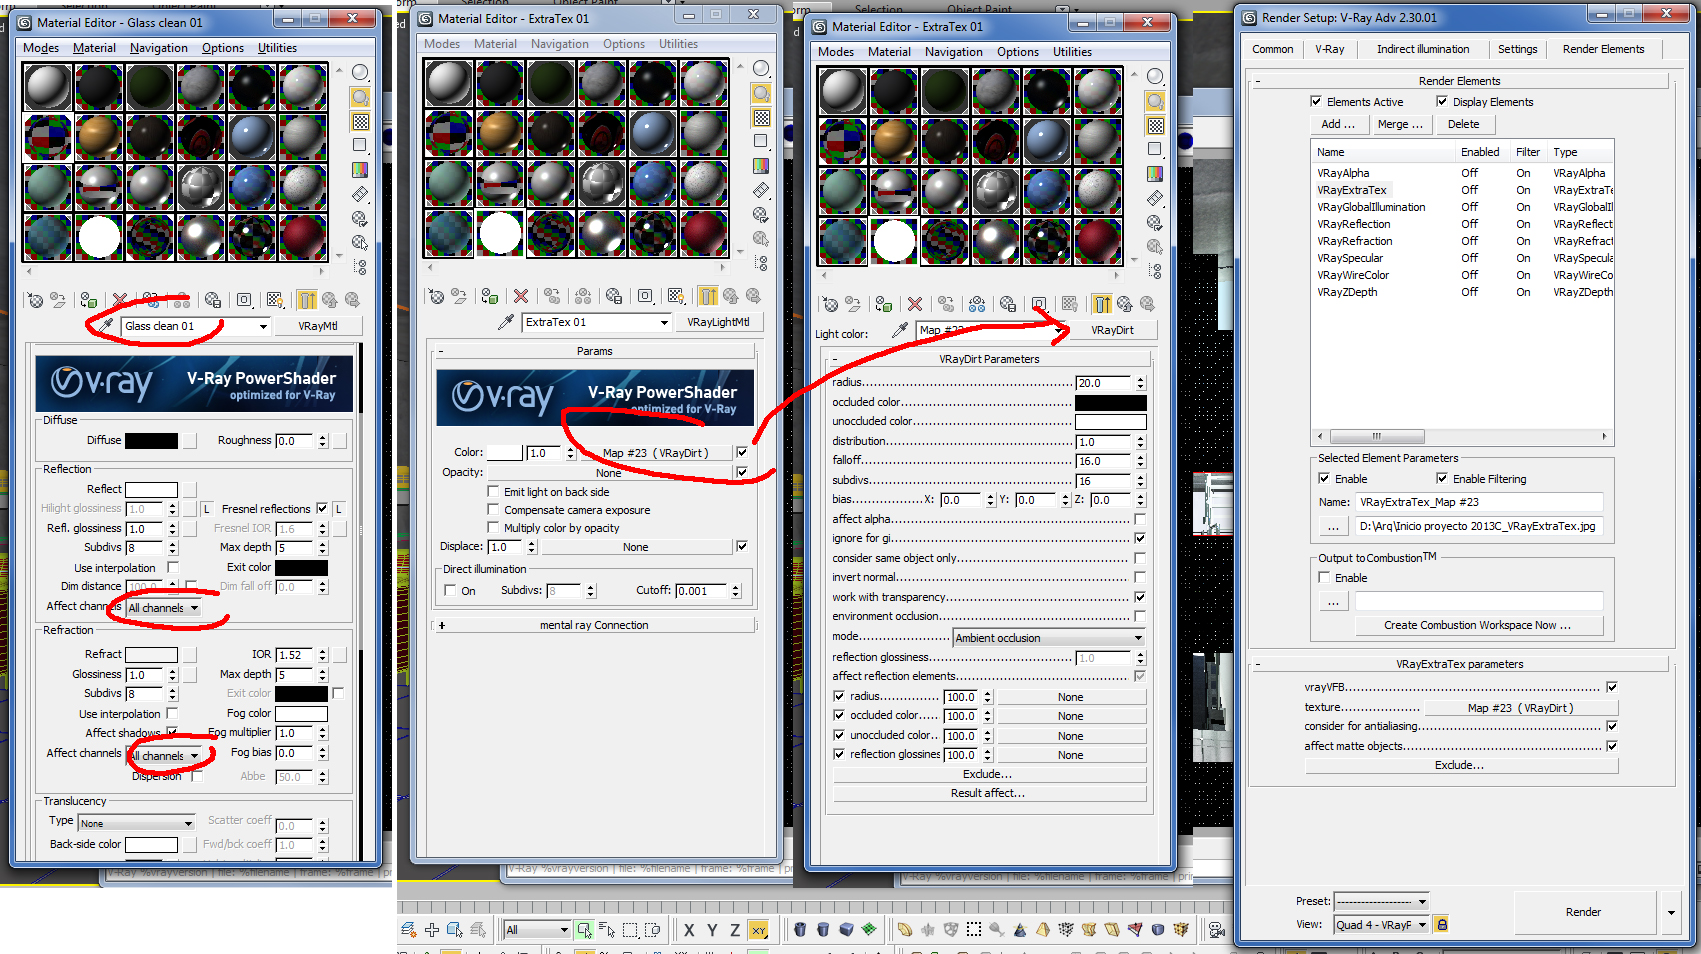Viewport: 1701px width, 954px height.
Task: Click Reset Map red X in middle ExtraTex 01 editor
Action: click(521, 296)
